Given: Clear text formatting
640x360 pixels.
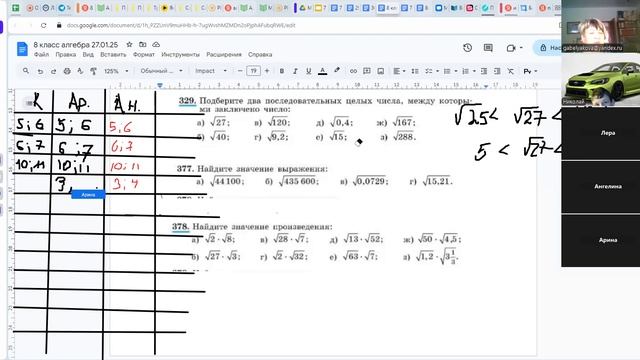Looking at the screenshot, I should pos(510,71).
